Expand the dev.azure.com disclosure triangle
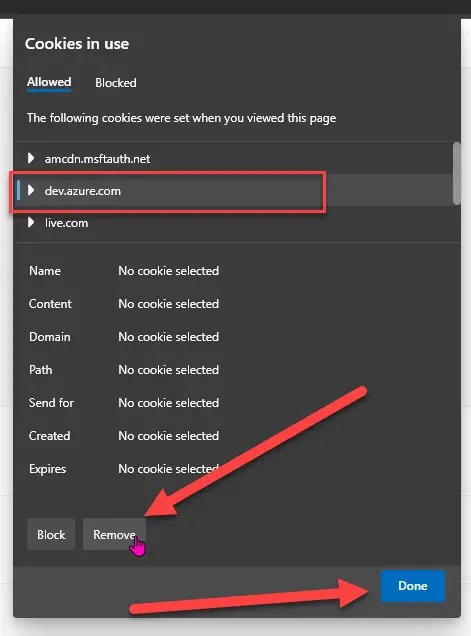 point(31,190)
